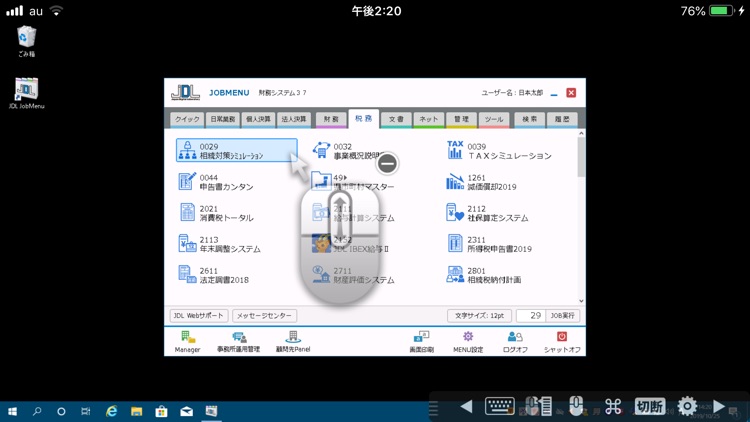Launch 2311 所得税申告書2019
Screen dimensions: 750x422
point(488,244)
